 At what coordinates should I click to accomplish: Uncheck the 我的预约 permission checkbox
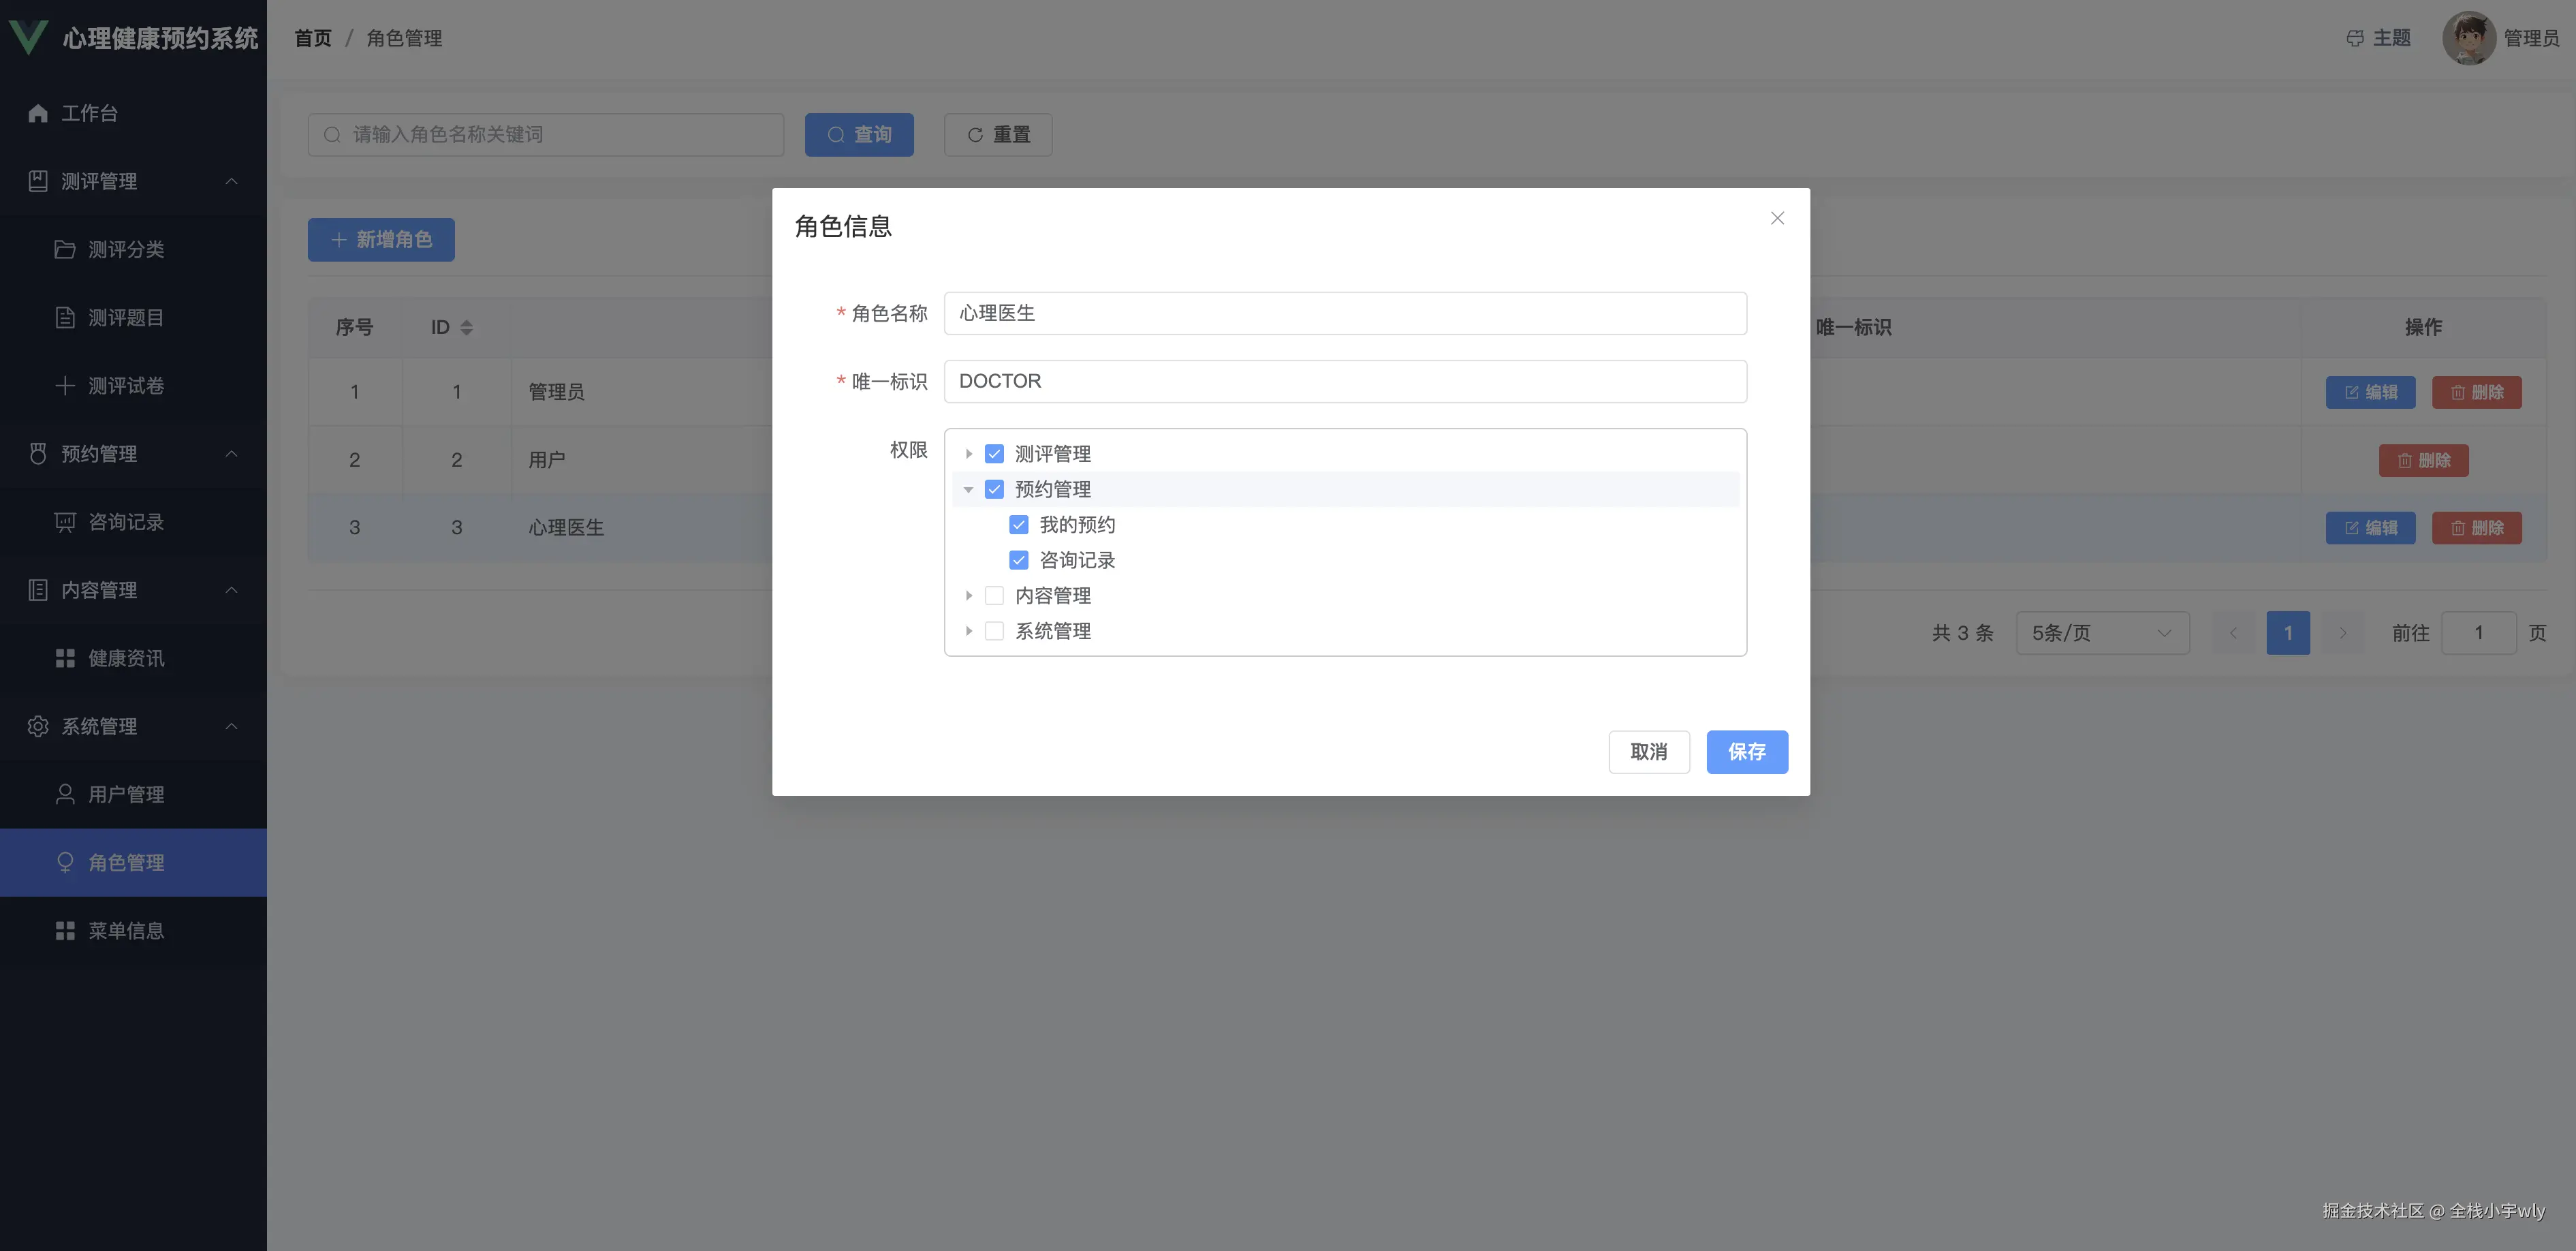pos(1018,524)
